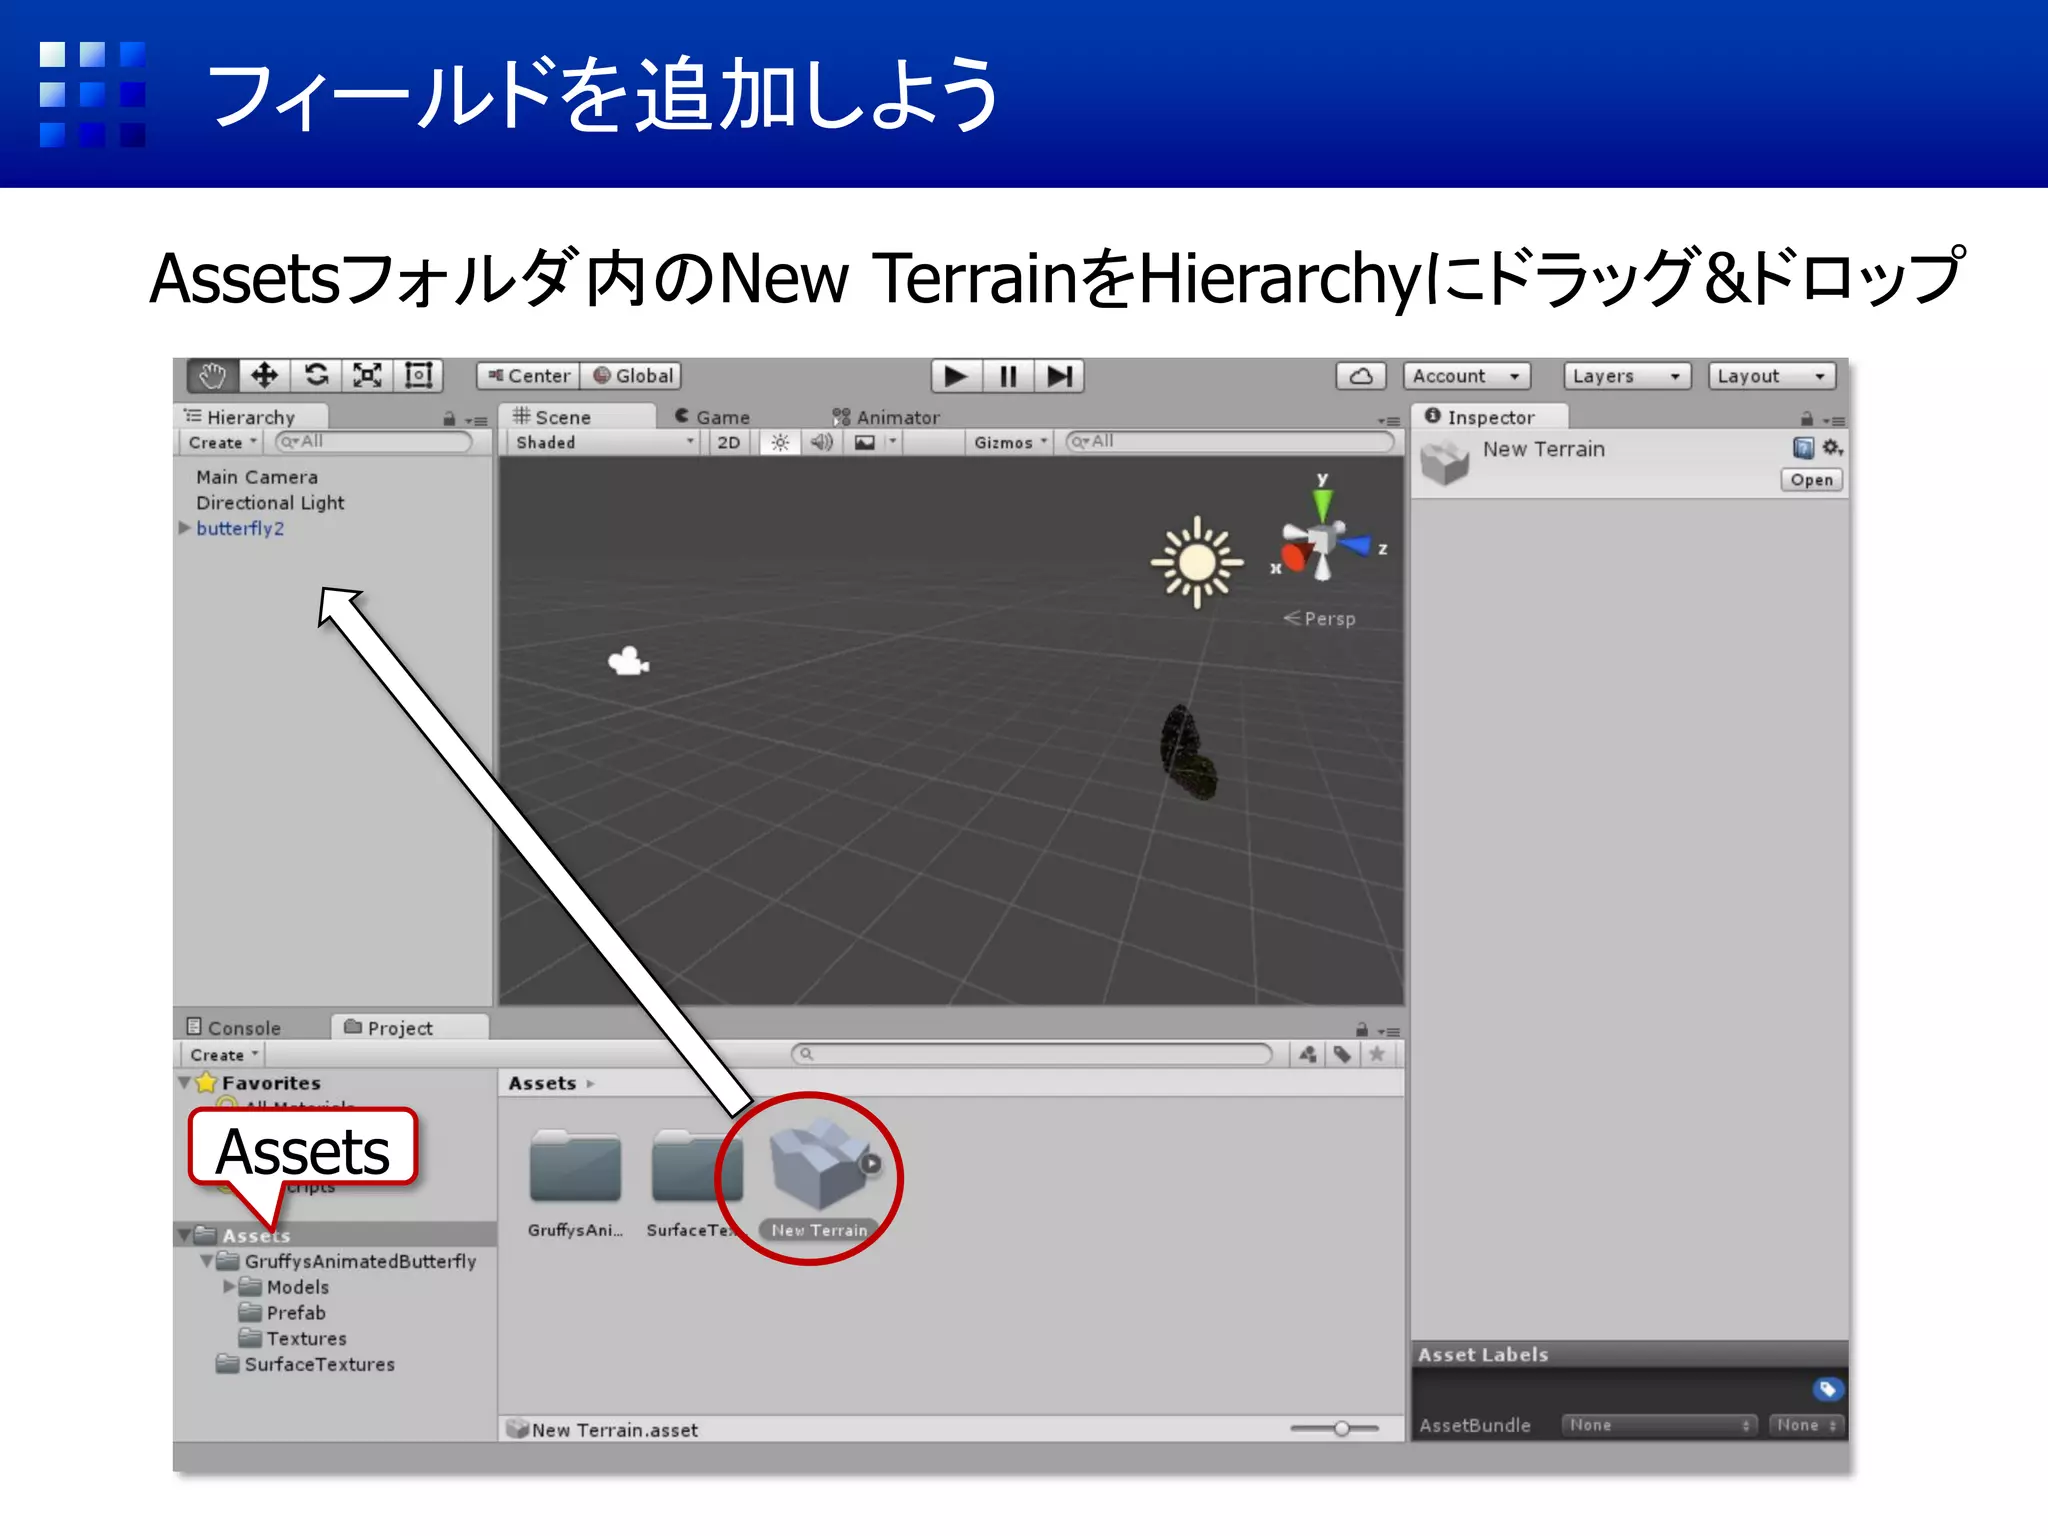Toggle scene lighting sun icon
This screenshot has width=2048, height=1536.
780,442
